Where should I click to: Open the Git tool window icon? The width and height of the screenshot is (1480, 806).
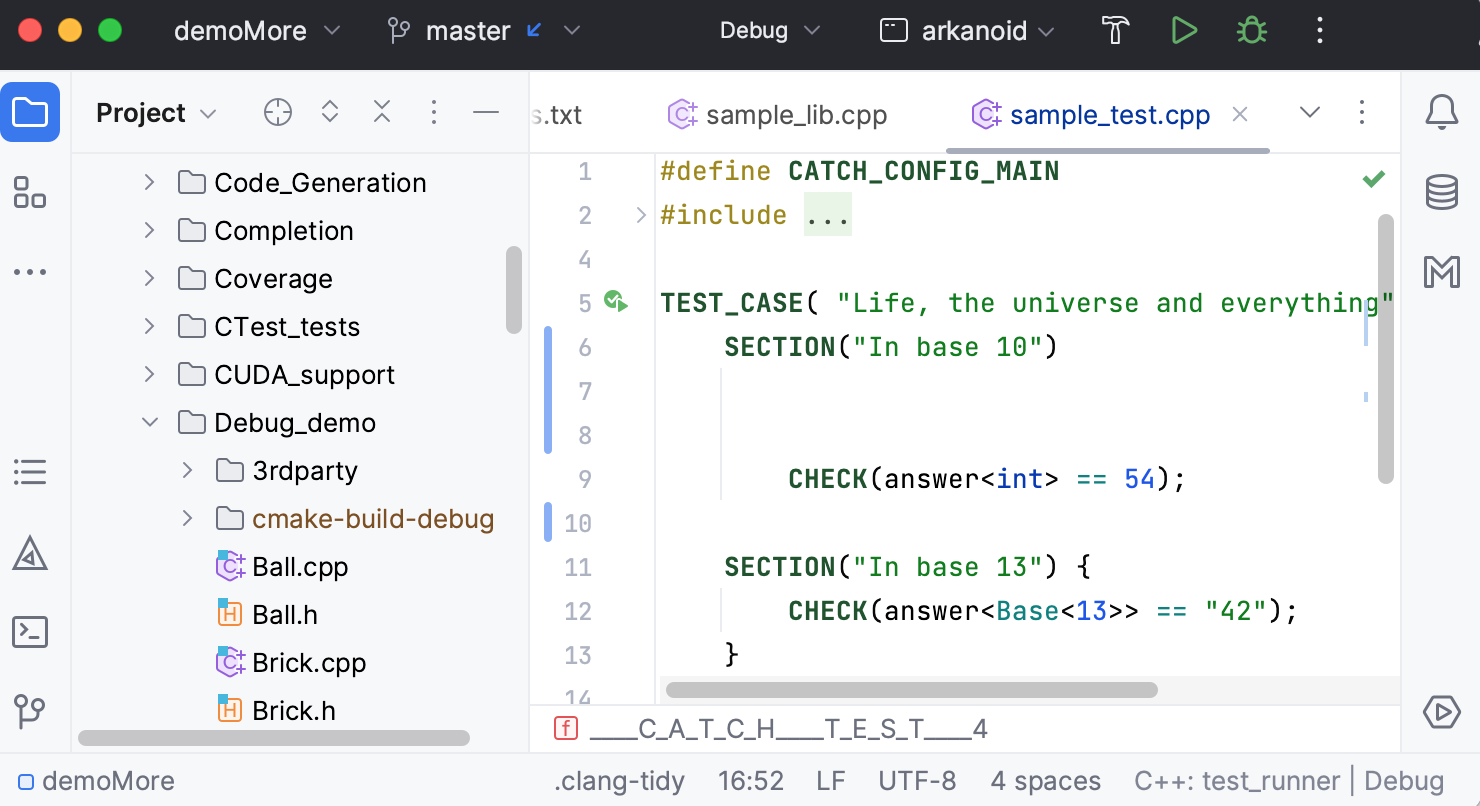click(x=30, y=711)
